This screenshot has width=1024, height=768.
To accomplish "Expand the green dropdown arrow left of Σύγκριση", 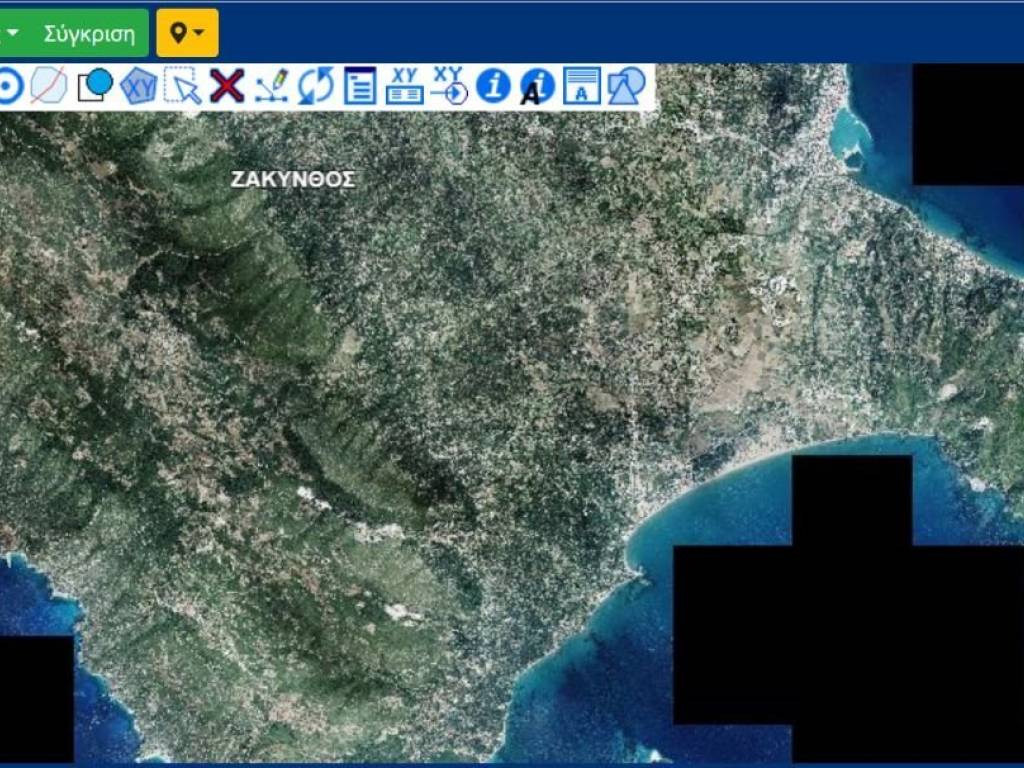I will (x=12, y=33).
